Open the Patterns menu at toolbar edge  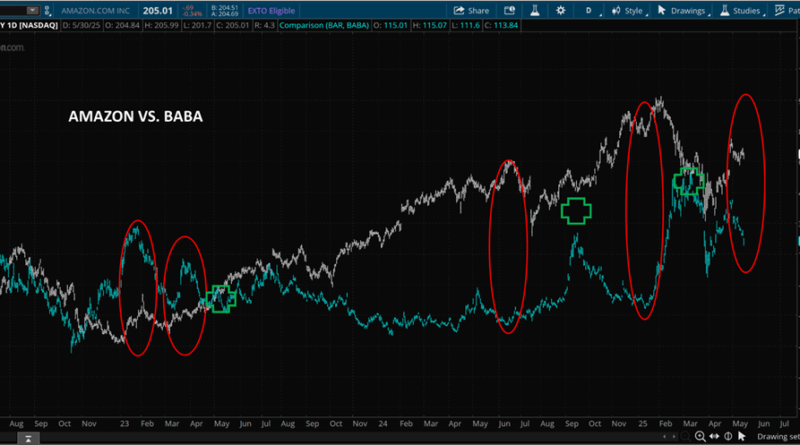tap(787, 11)
